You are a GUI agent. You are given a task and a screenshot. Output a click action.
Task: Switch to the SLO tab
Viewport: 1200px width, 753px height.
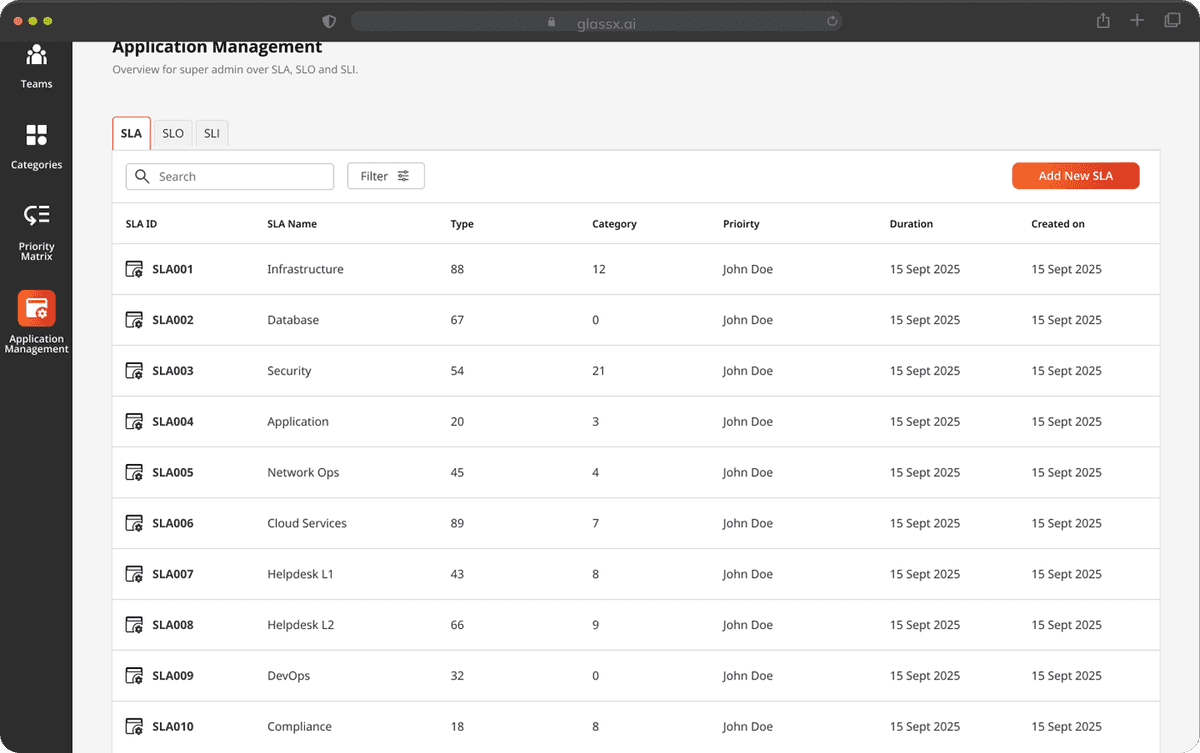tap(173, 133)
